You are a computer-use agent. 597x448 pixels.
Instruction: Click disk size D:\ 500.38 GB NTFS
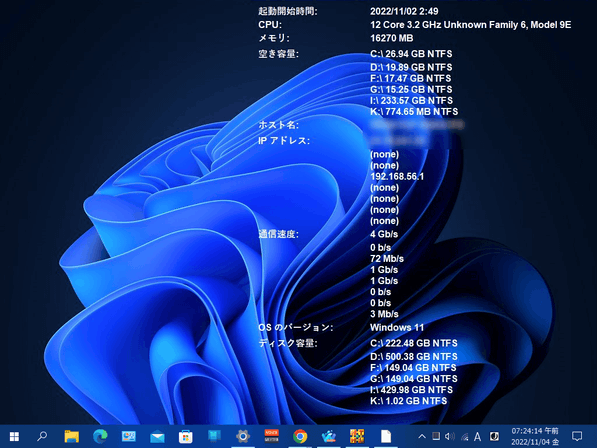coord(413,357)
